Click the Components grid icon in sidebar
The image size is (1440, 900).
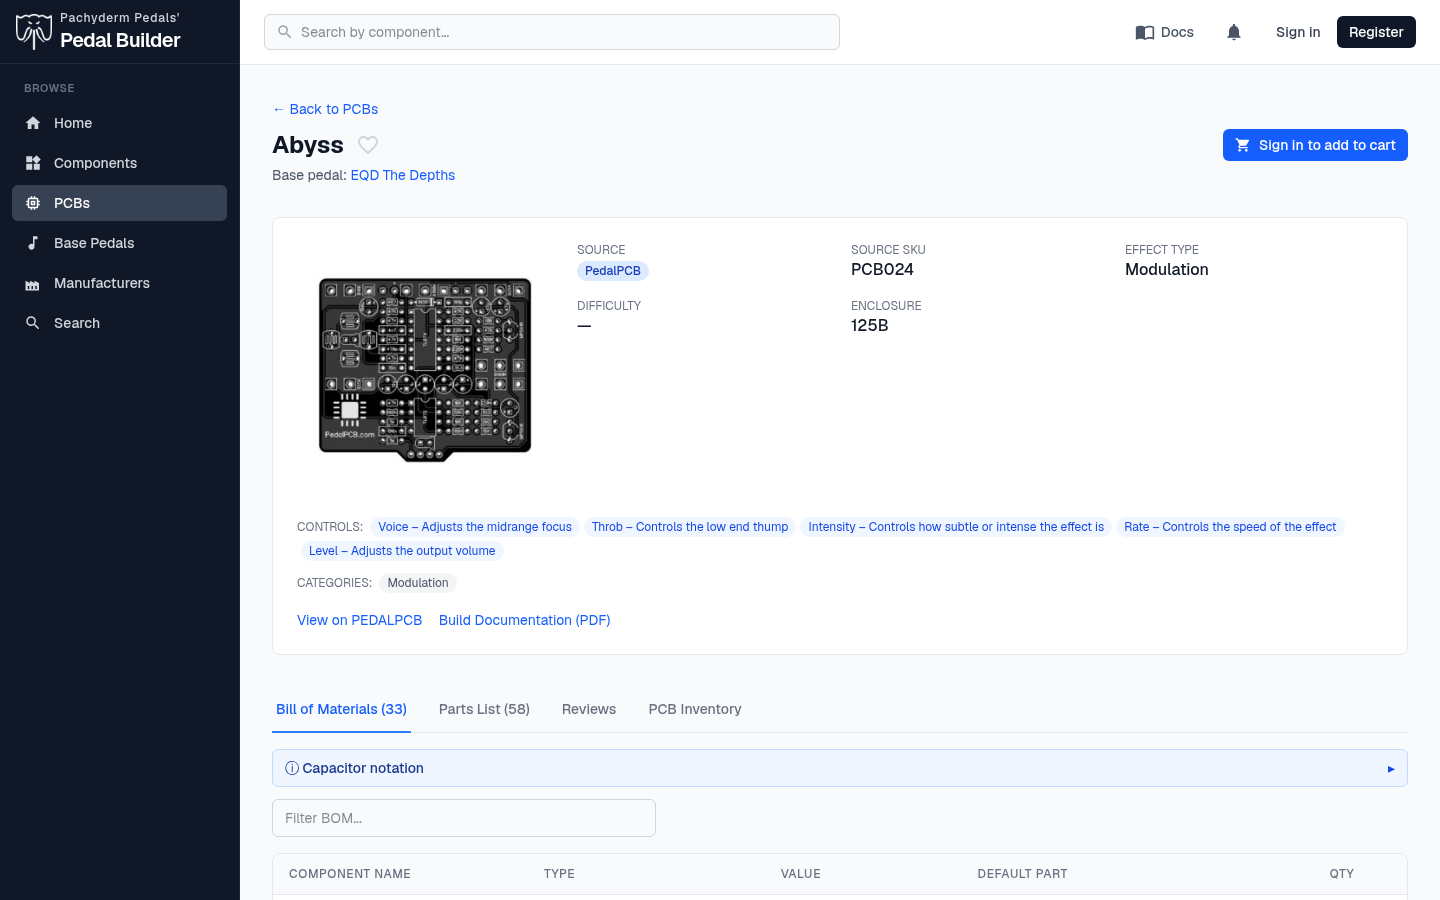33,163
